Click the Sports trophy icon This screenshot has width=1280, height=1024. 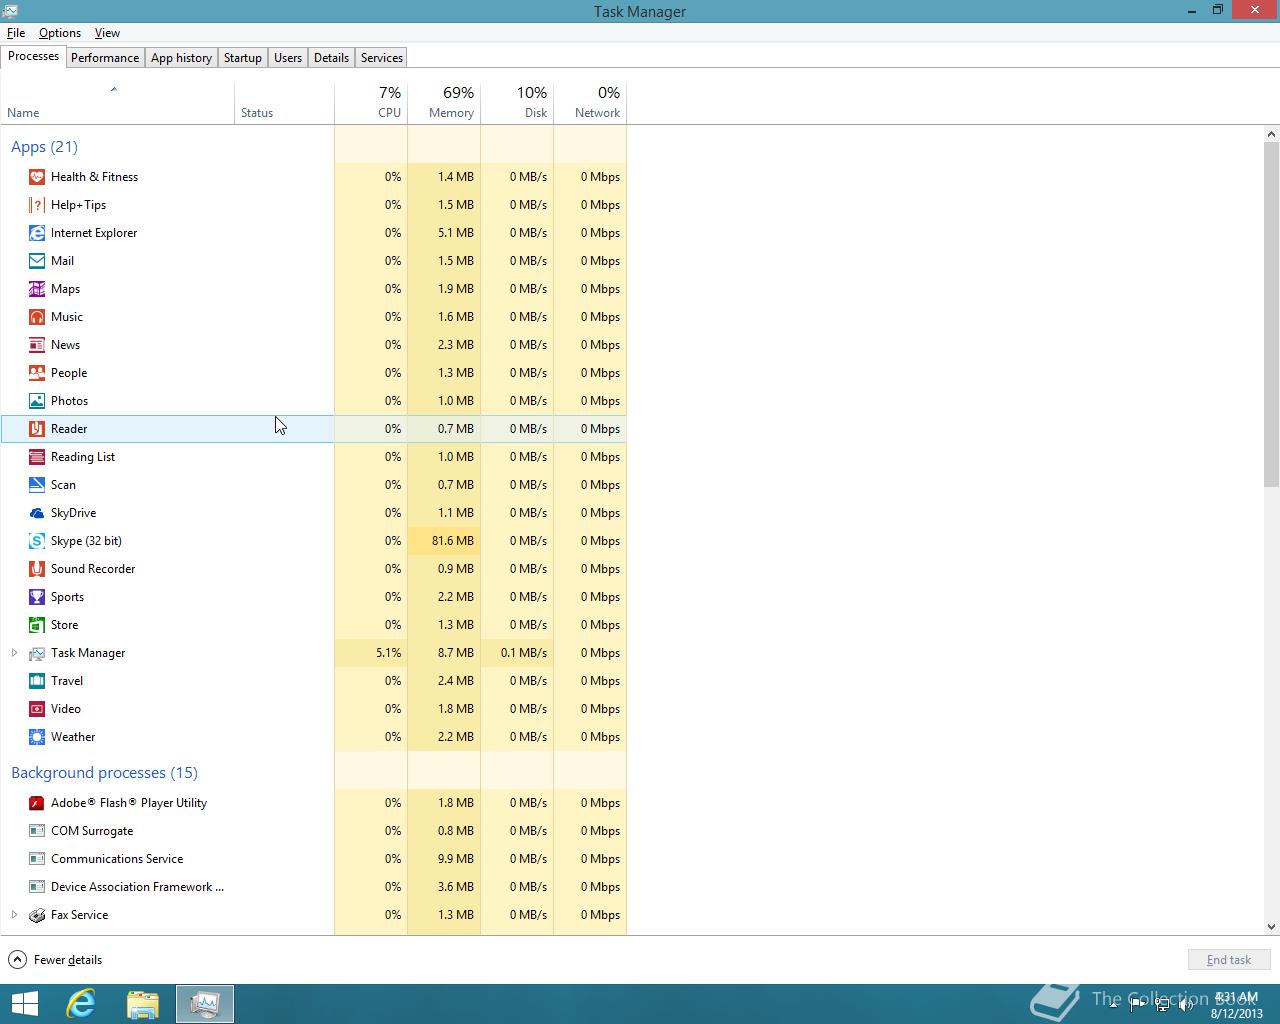[x=37, y=597]
